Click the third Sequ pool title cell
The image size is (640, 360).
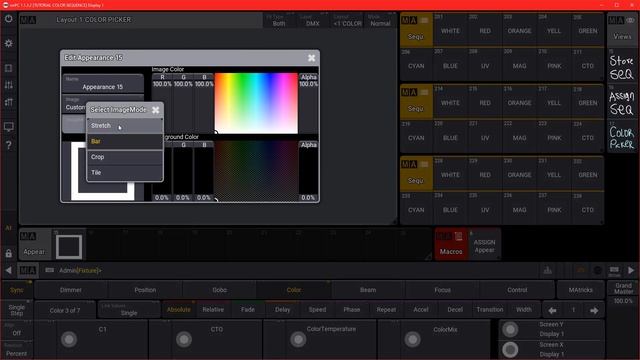[x=416, y=173]
